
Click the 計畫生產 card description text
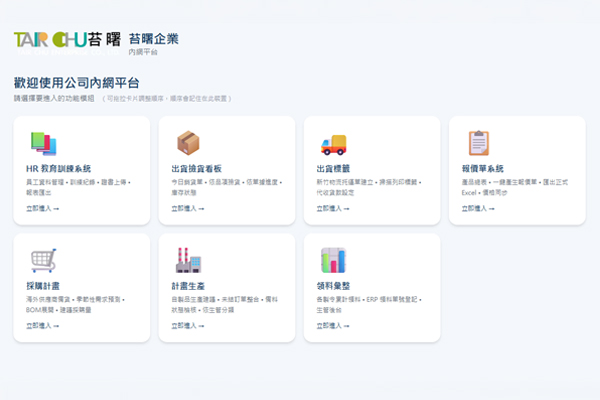pyautogui.click(x=225, y=304)
